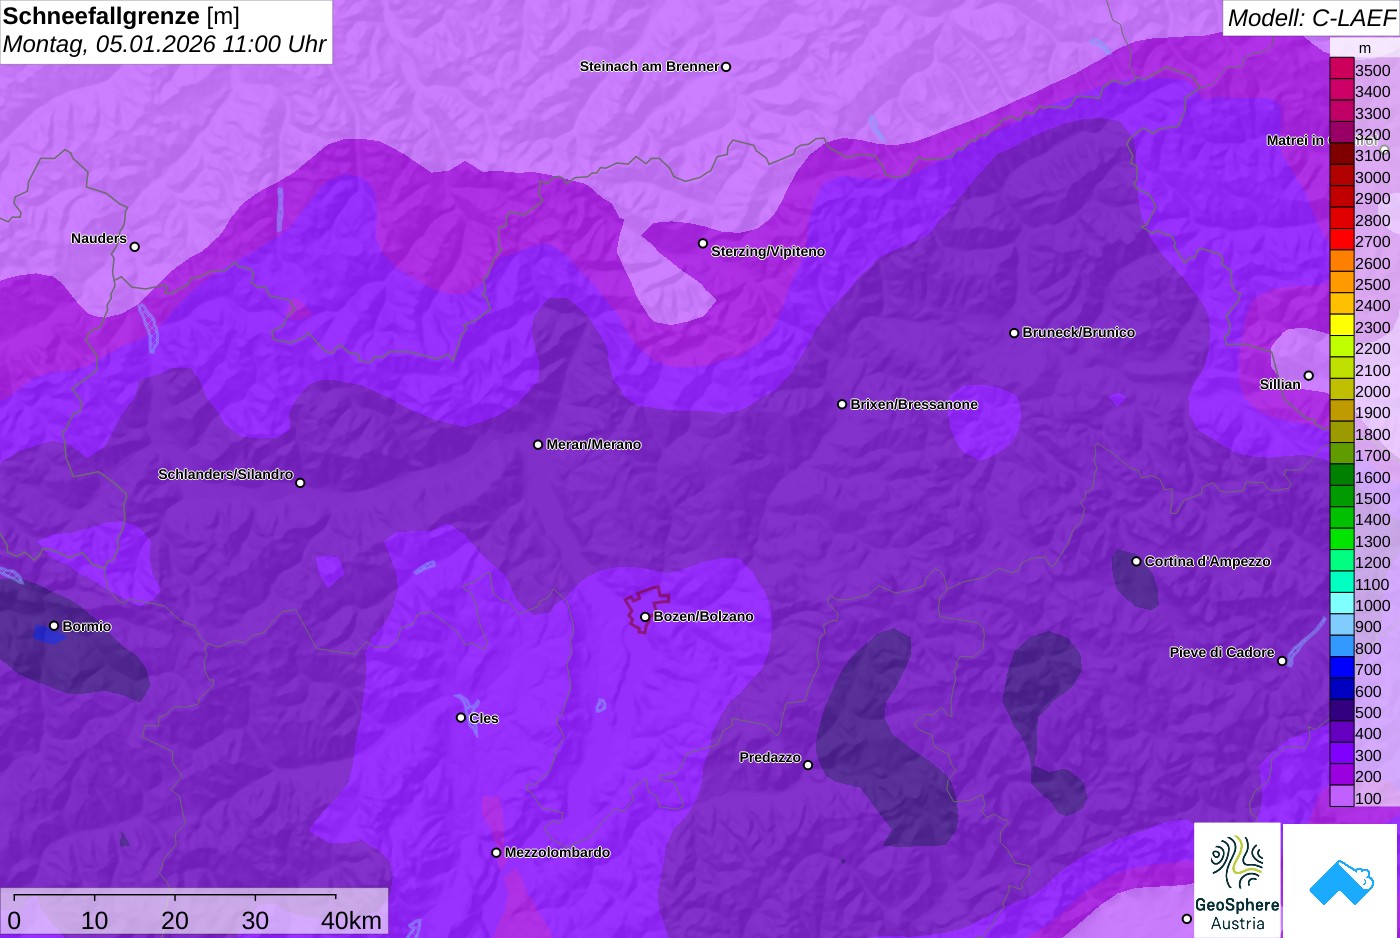Click the Steinach am Brenner location marker
This screenshot has height=938, width=1400.
(x=726, y=67)
